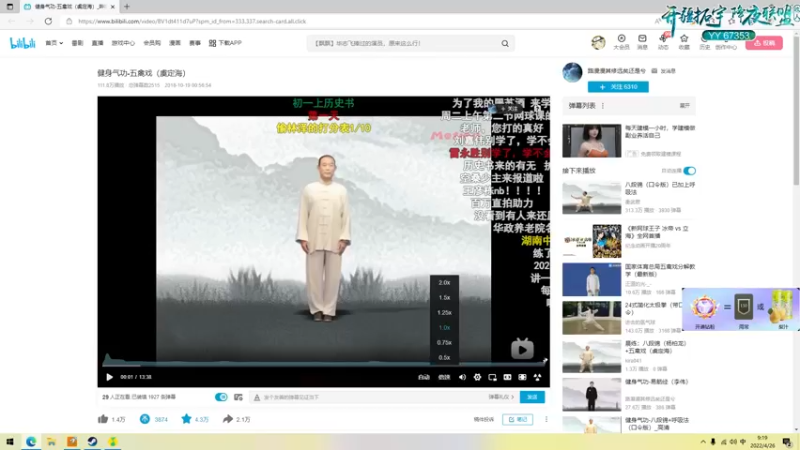
Task: Select 2.0x playback speed
Action: pos(444,282)
